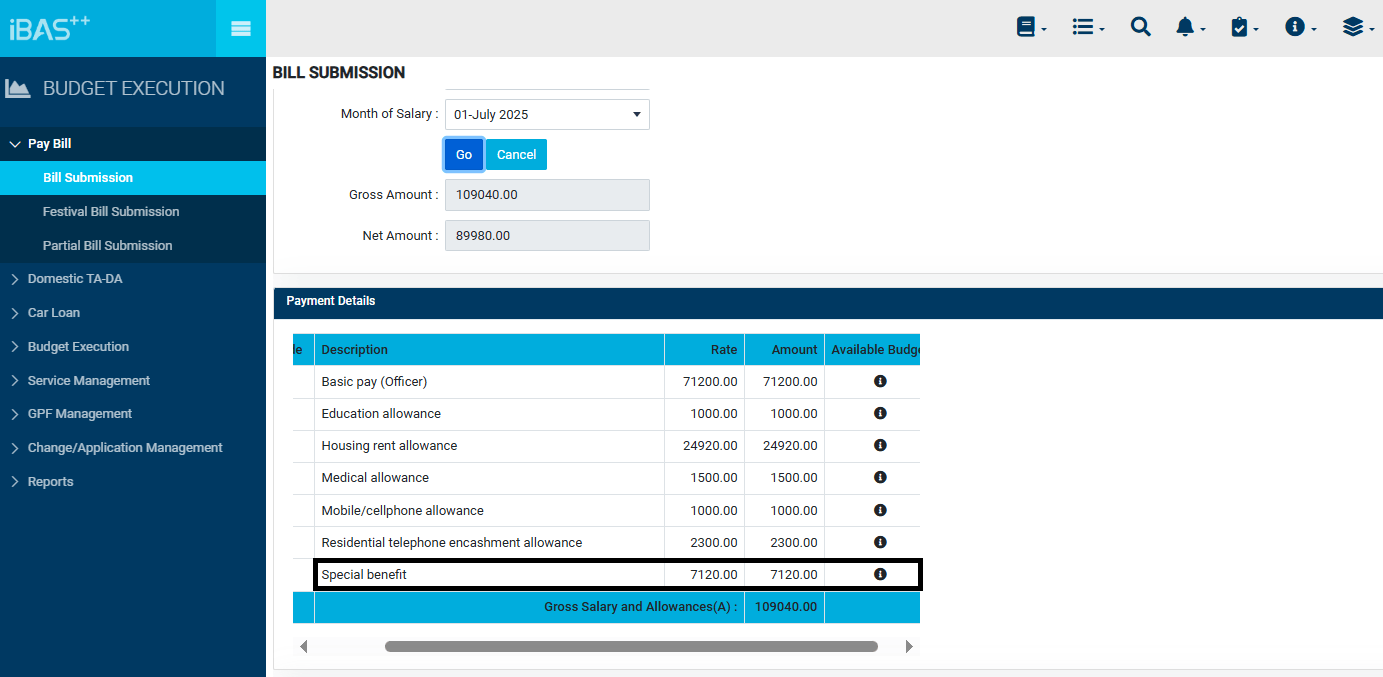Open Festival Bill Submission page

[x=111, y=212]
